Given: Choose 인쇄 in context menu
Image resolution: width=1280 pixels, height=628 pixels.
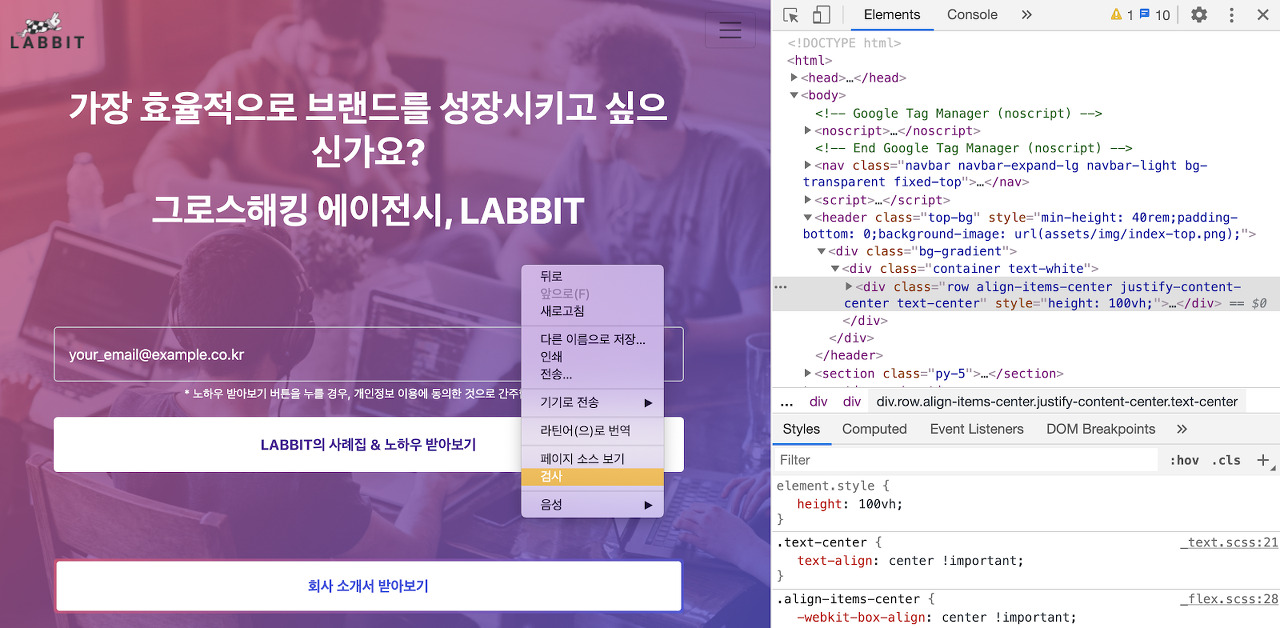Looking at the screenshot, I should coord(592,357).
